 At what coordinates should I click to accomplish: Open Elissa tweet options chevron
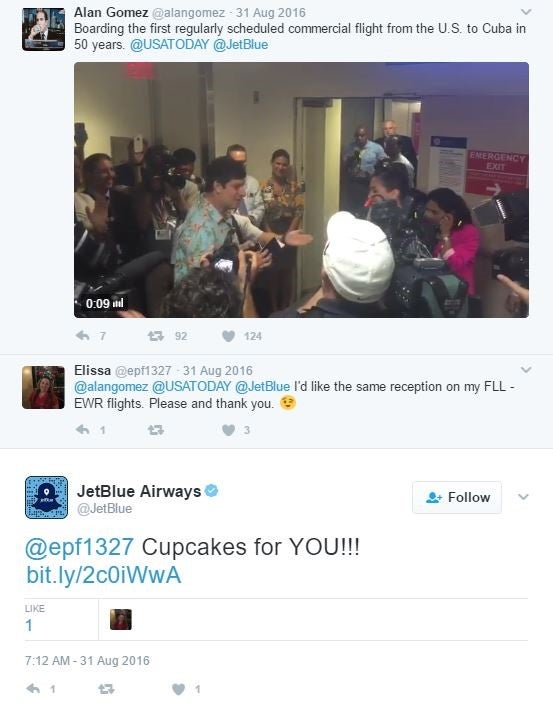tap(526, 369)
